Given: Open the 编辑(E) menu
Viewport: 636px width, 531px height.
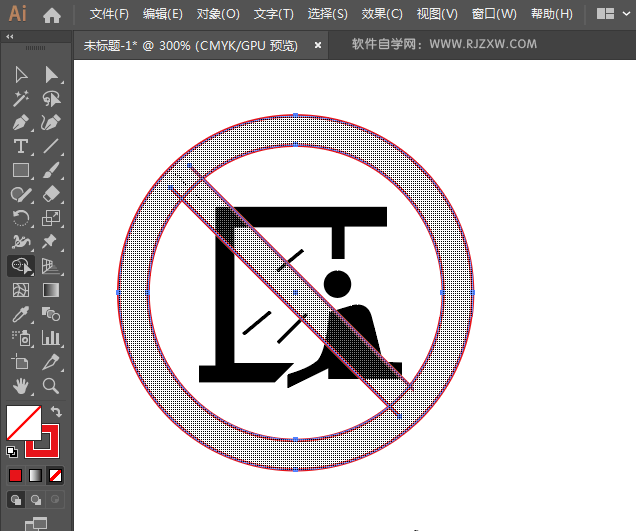Looking at the screenshot, I should click(x=163, y=14).
